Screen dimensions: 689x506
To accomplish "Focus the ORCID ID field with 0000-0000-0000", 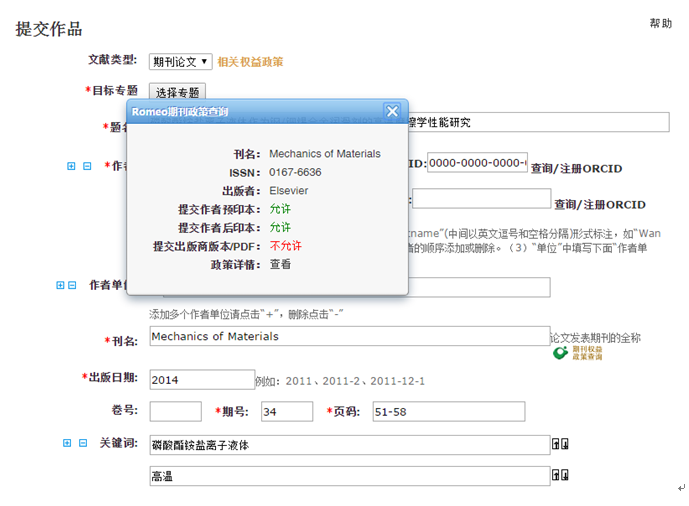I will 477,163.
